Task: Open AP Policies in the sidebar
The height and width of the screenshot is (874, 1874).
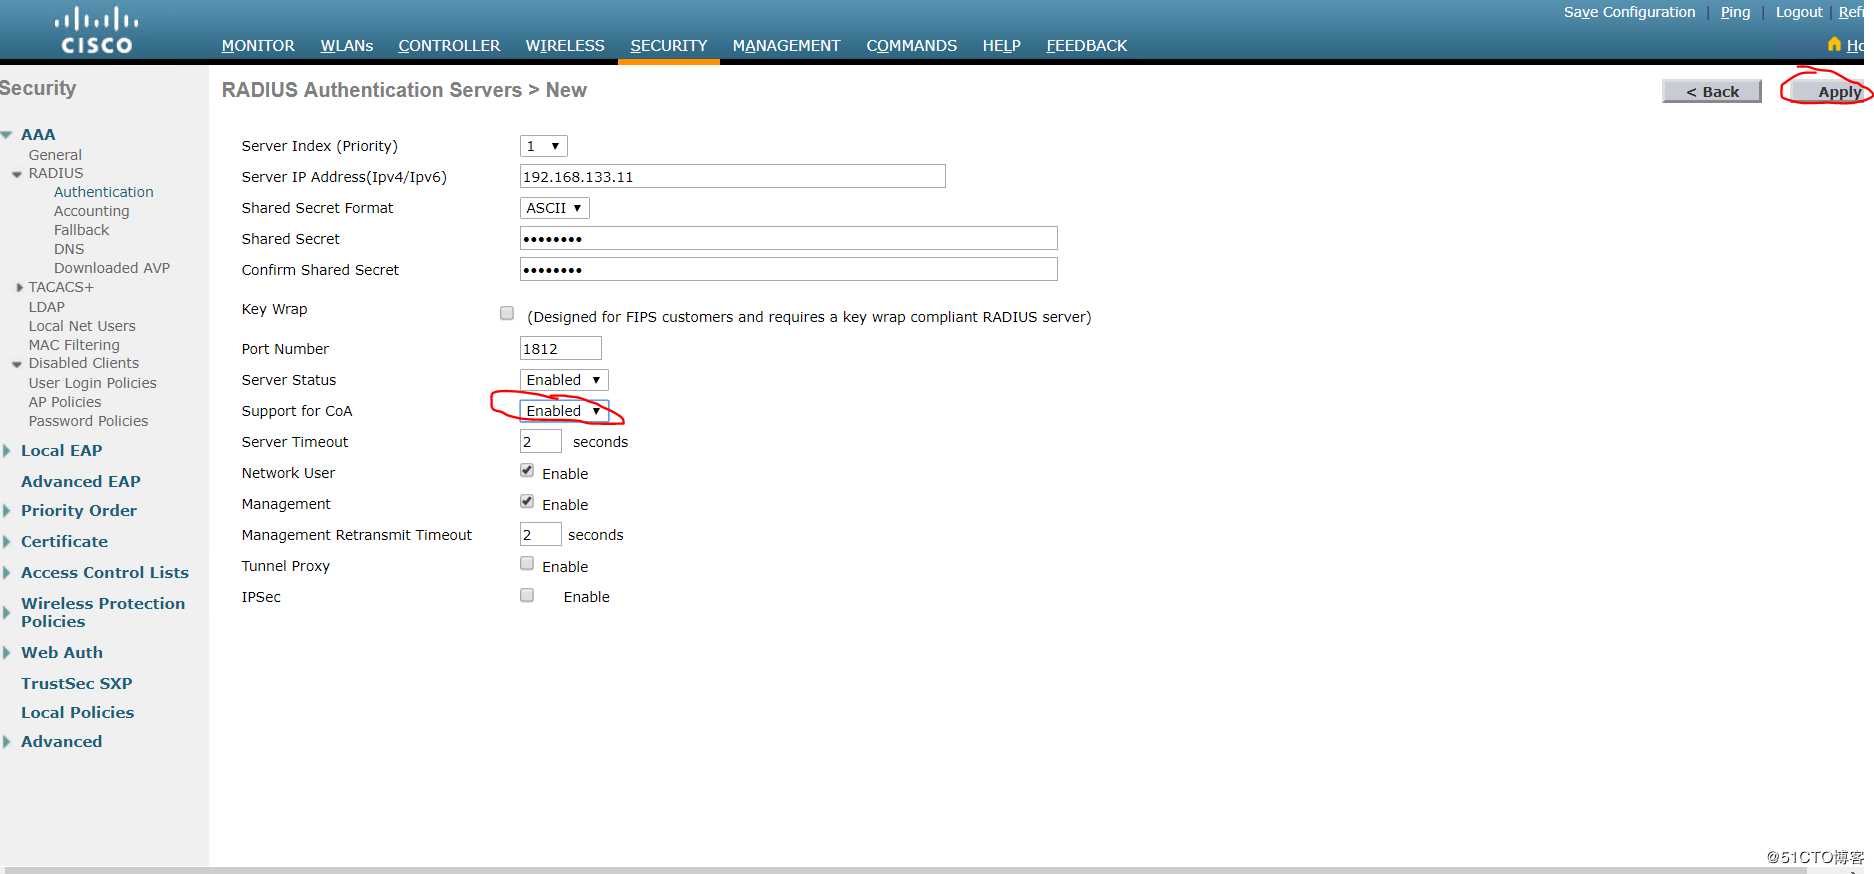Action: (x=65, y=402)
